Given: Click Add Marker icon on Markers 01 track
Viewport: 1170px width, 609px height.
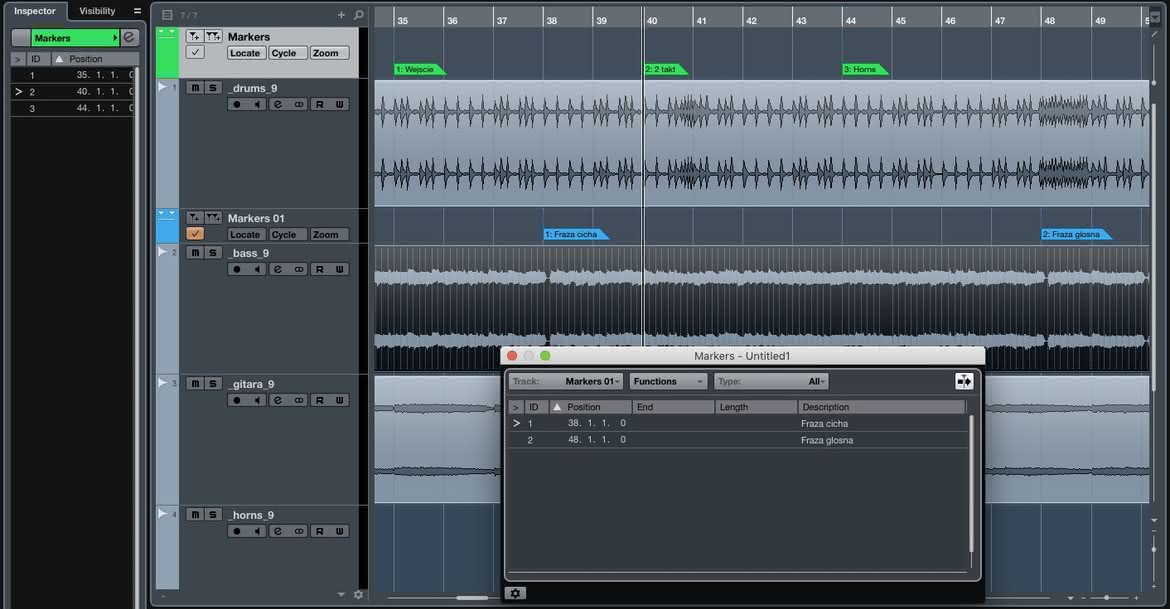Looking at the screenshot, I should pos(194,218).
